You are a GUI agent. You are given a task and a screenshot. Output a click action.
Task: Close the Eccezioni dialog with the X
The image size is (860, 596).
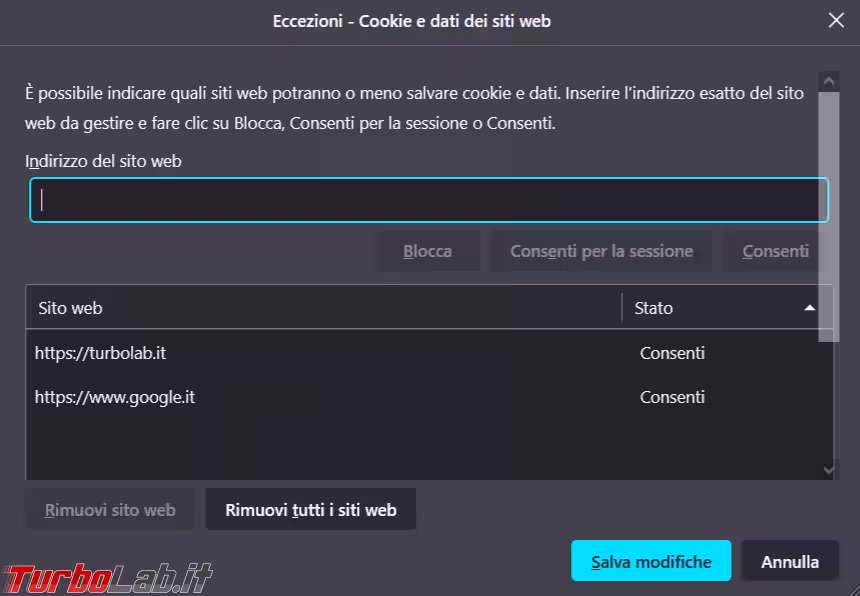click(836, 21)
